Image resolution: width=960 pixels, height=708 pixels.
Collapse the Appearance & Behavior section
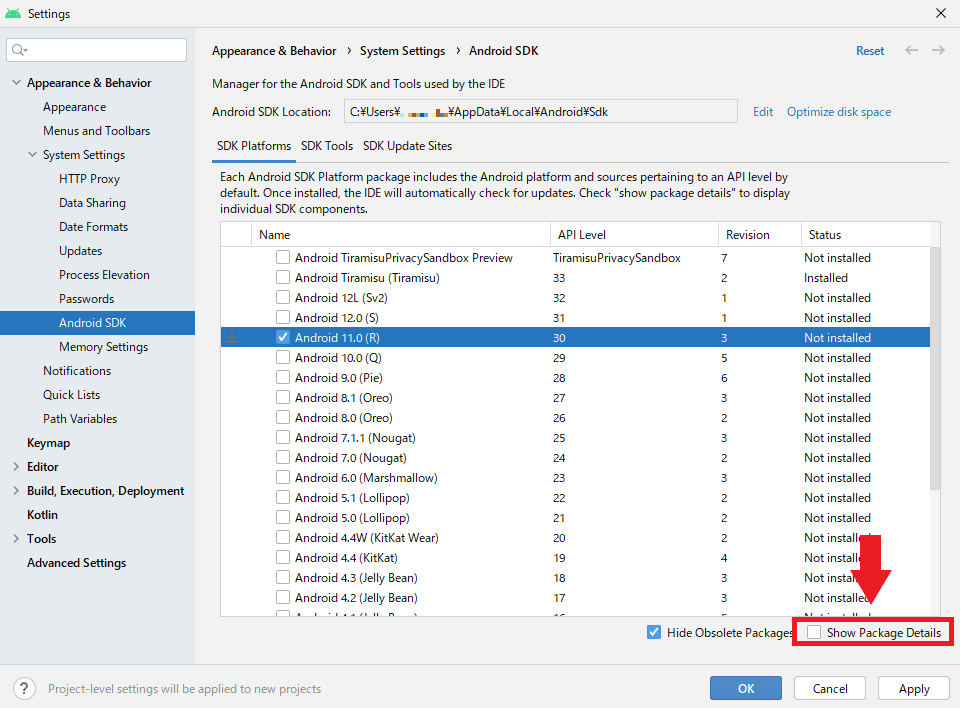pyautogui.click(x=16, y=82)
